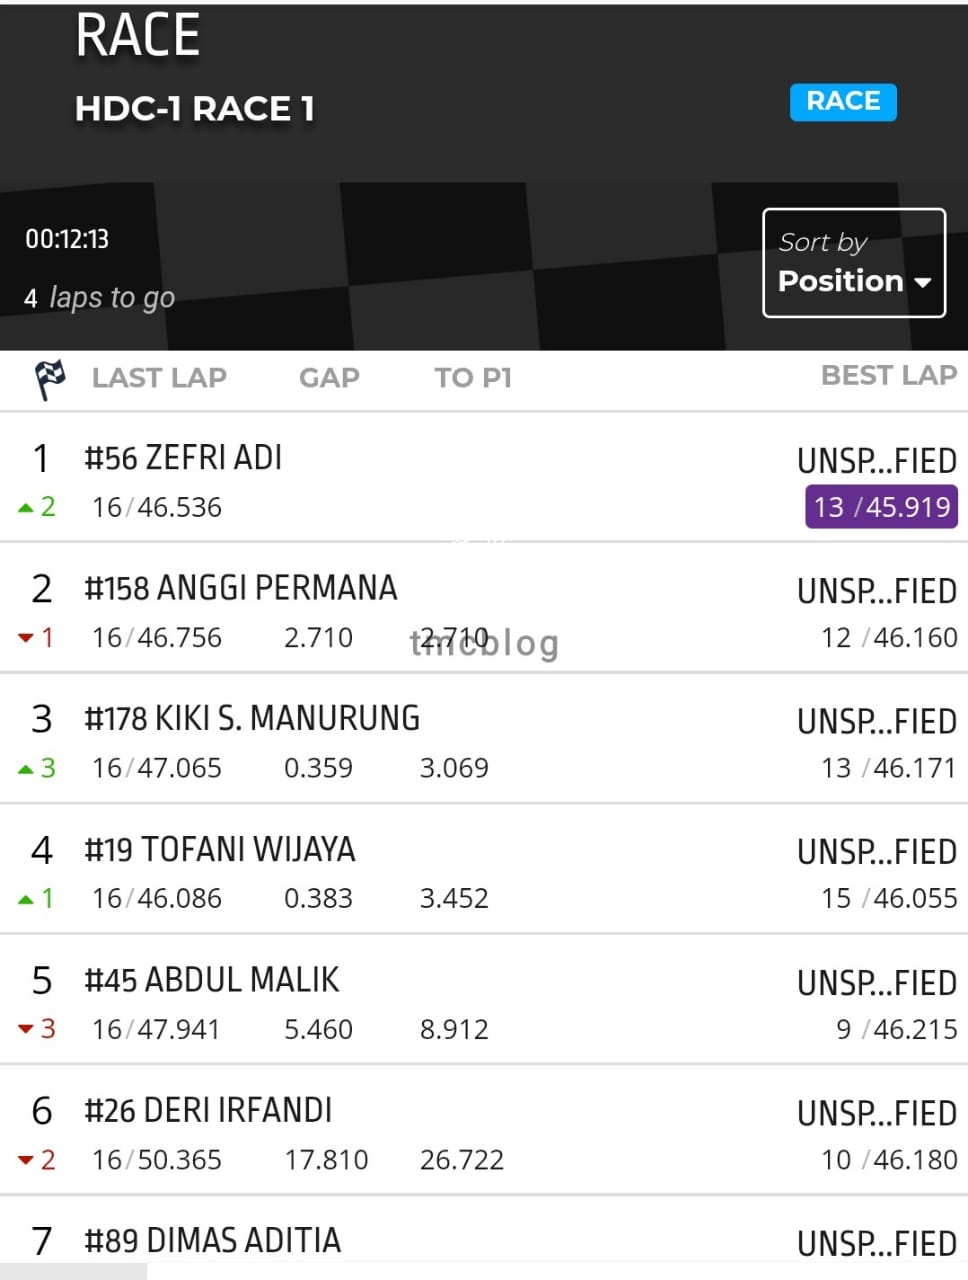Screen dimensions: 968x1280
Task: Click the blue RACE badge
Action: (843, 102)
